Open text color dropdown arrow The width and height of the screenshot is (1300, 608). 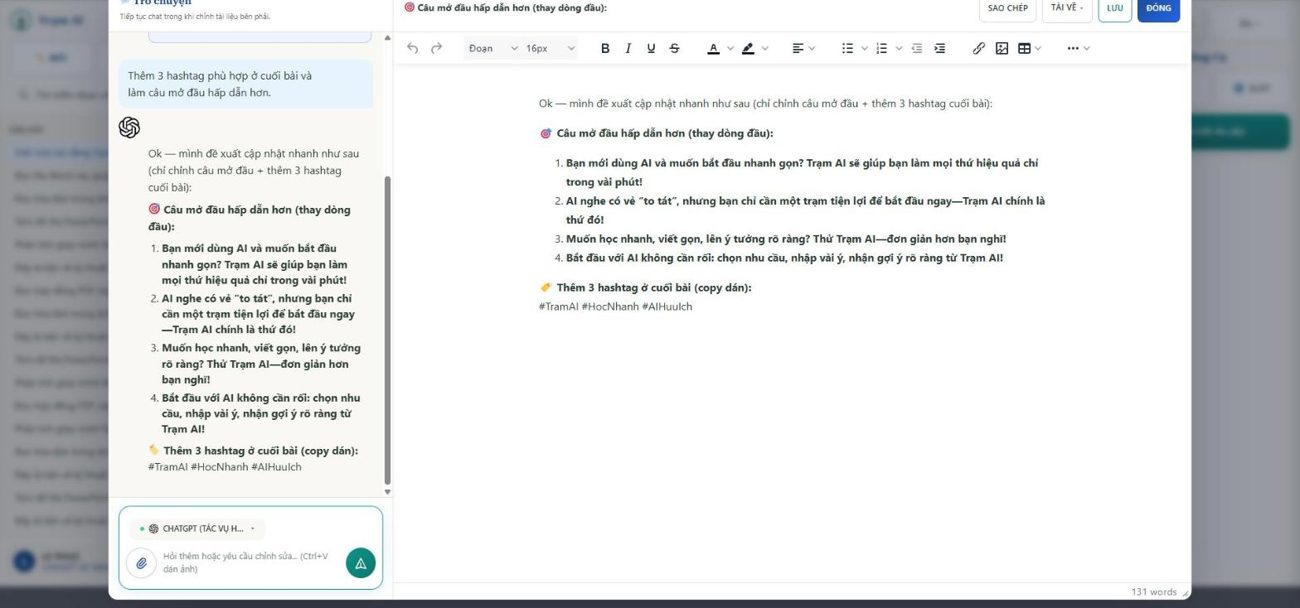pyautogui.click(x=730, y=48)
